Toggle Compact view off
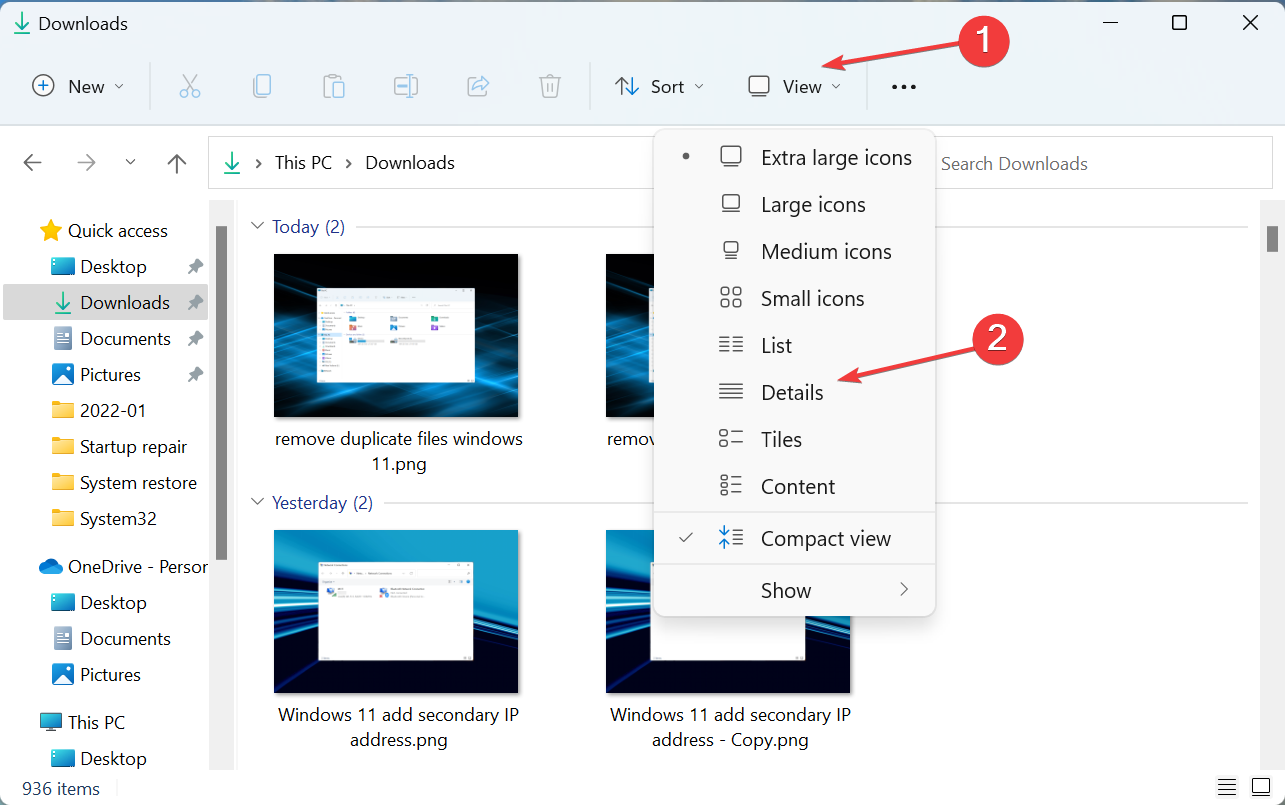 pyautogui.click(x=794, y=538)
